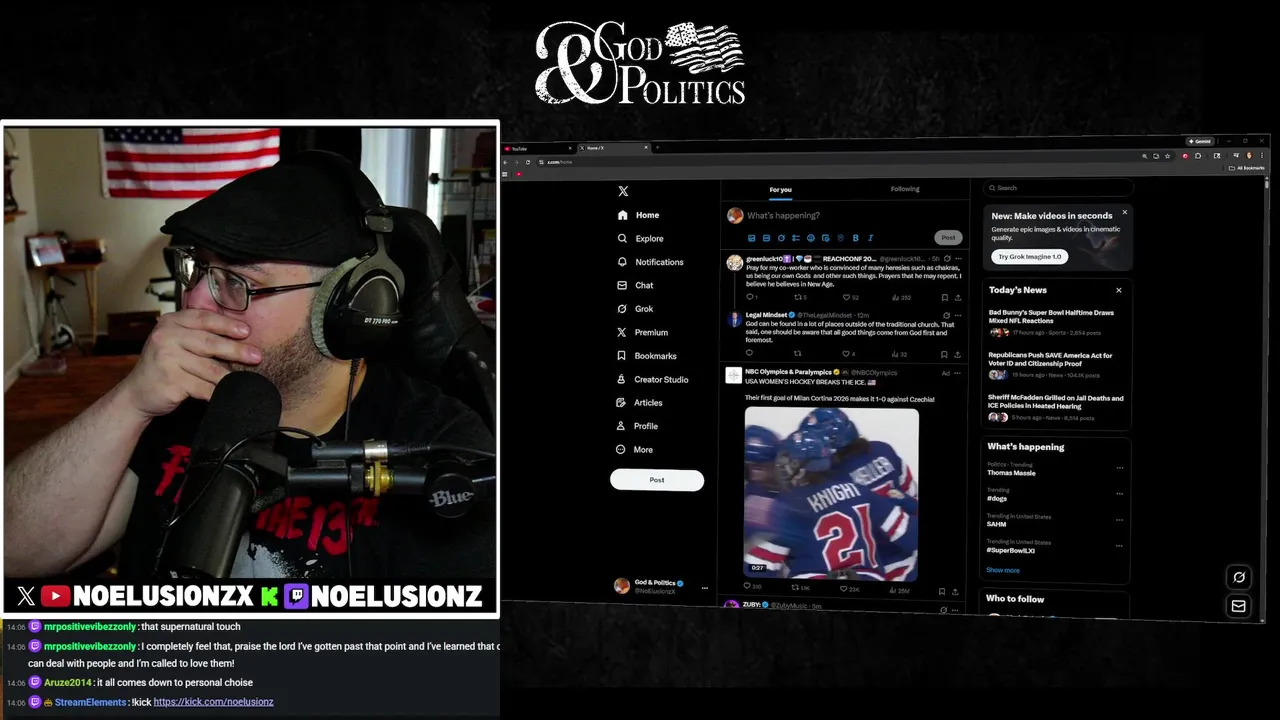Open Profile in the X sidebar
Image resolution: width=1280 pixels, height=720 pixels.
637,426
